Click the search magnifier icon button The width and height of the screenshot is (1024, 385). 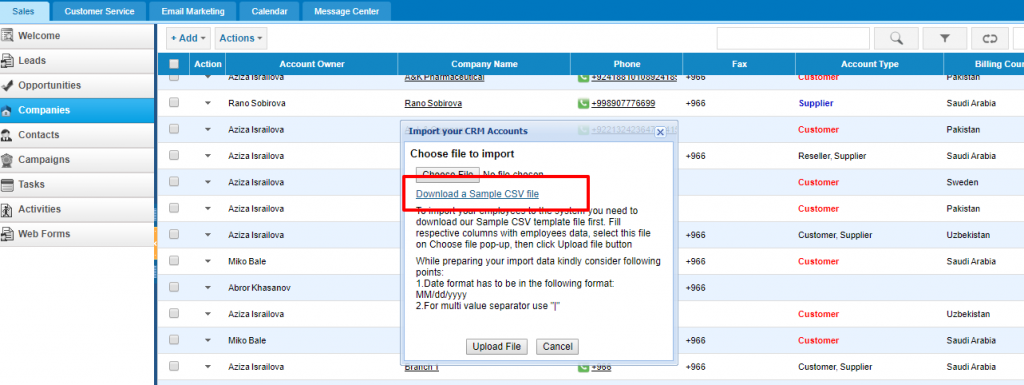click(x=896, y=38)
